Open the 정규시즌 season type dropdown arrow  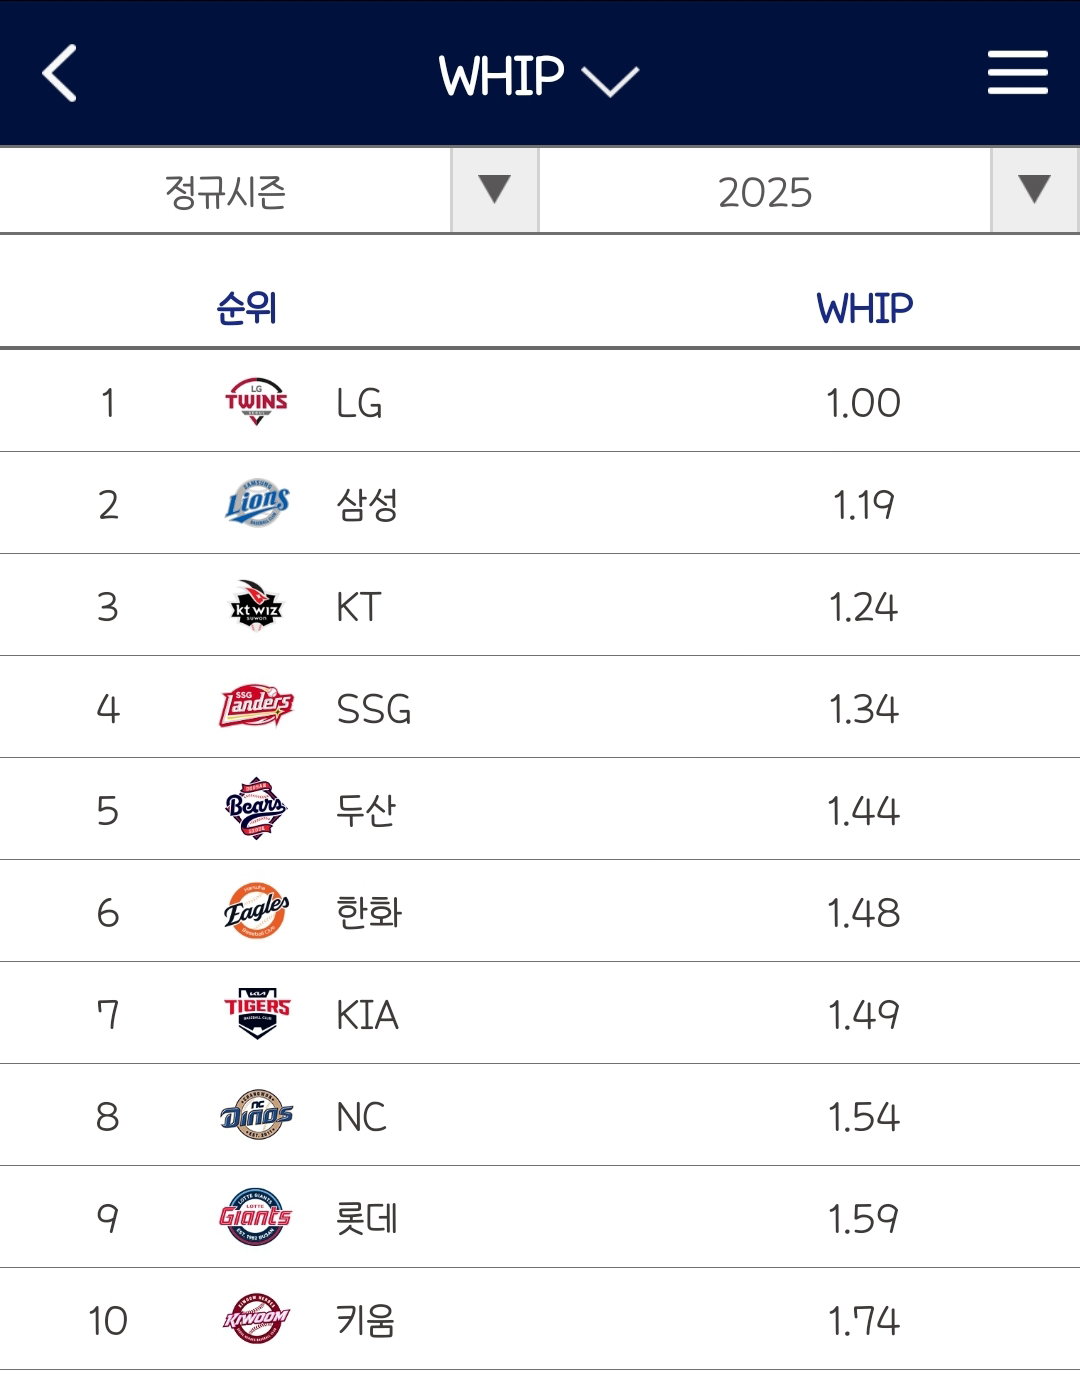click(494, 190)
